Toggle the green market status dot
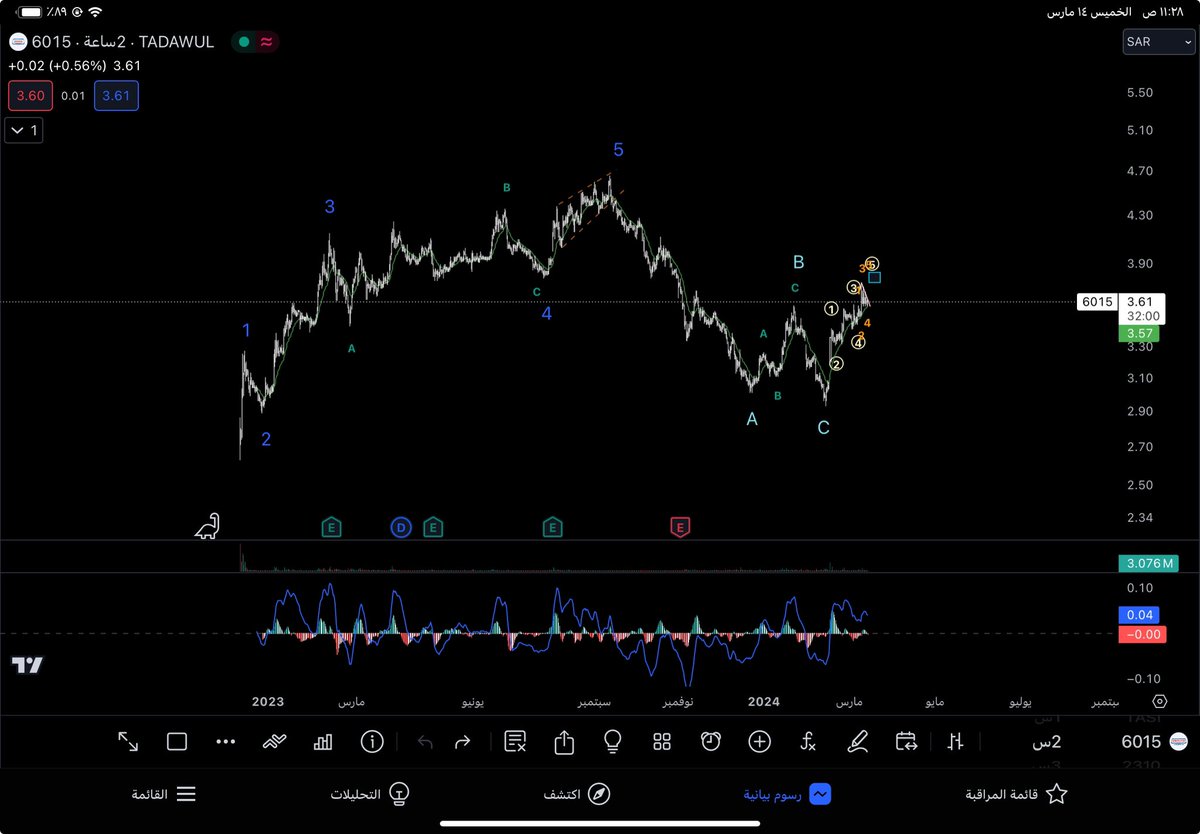The image size is (1200, 834). (243, 42)
